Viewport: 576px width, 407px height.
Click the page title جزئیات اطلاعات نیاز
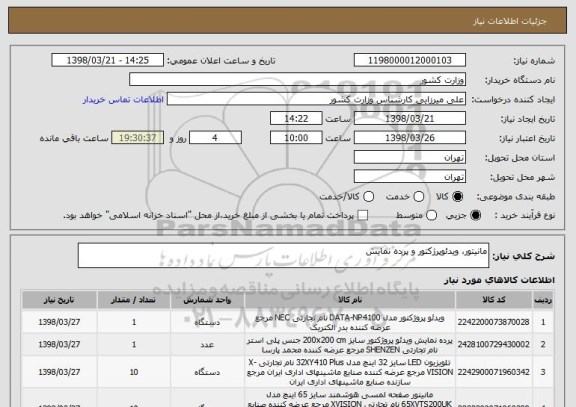coord(510,21)
